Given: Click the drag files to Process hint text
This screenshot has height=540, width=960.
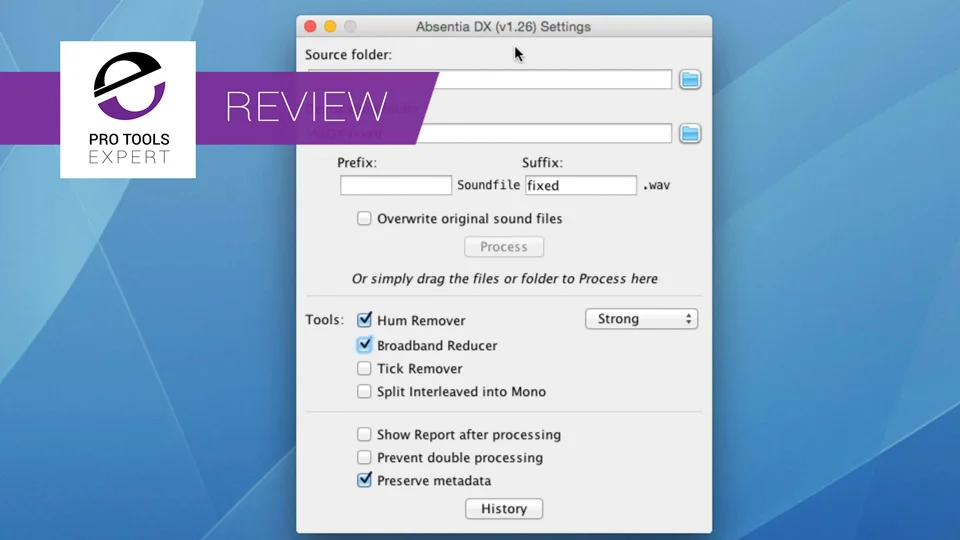Looking at the screenshot, I should tap(504, 279).
